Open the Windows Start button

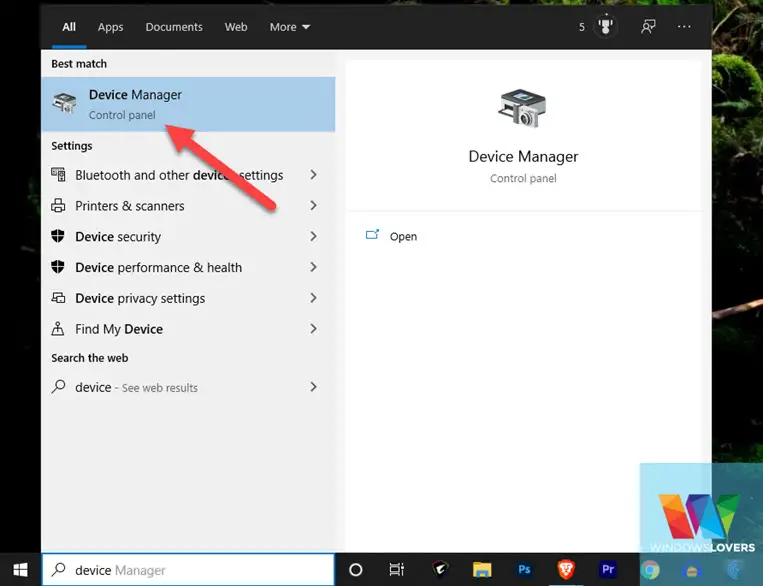20,569
